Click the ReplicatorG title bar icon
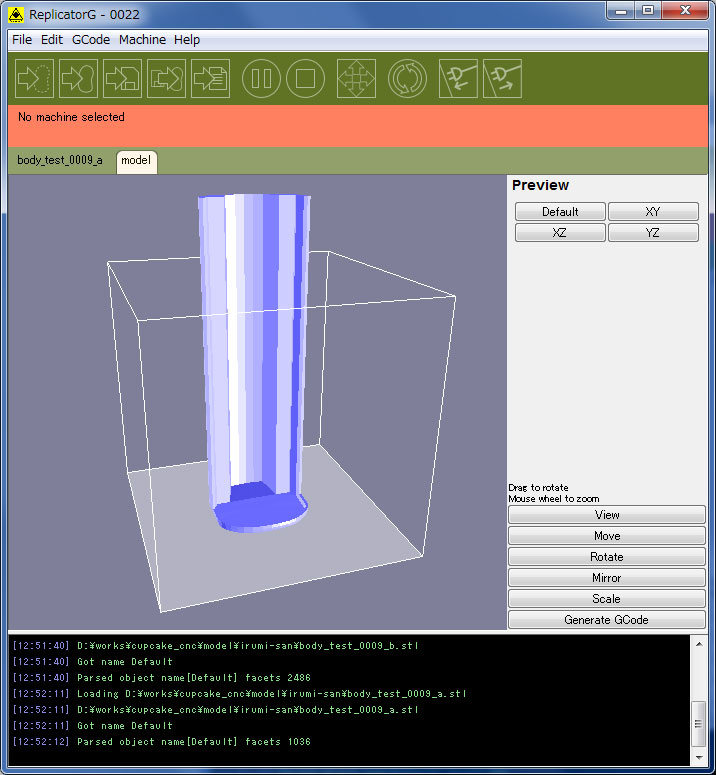This screenshot has width=716, height=775. [x=16, y=15]
